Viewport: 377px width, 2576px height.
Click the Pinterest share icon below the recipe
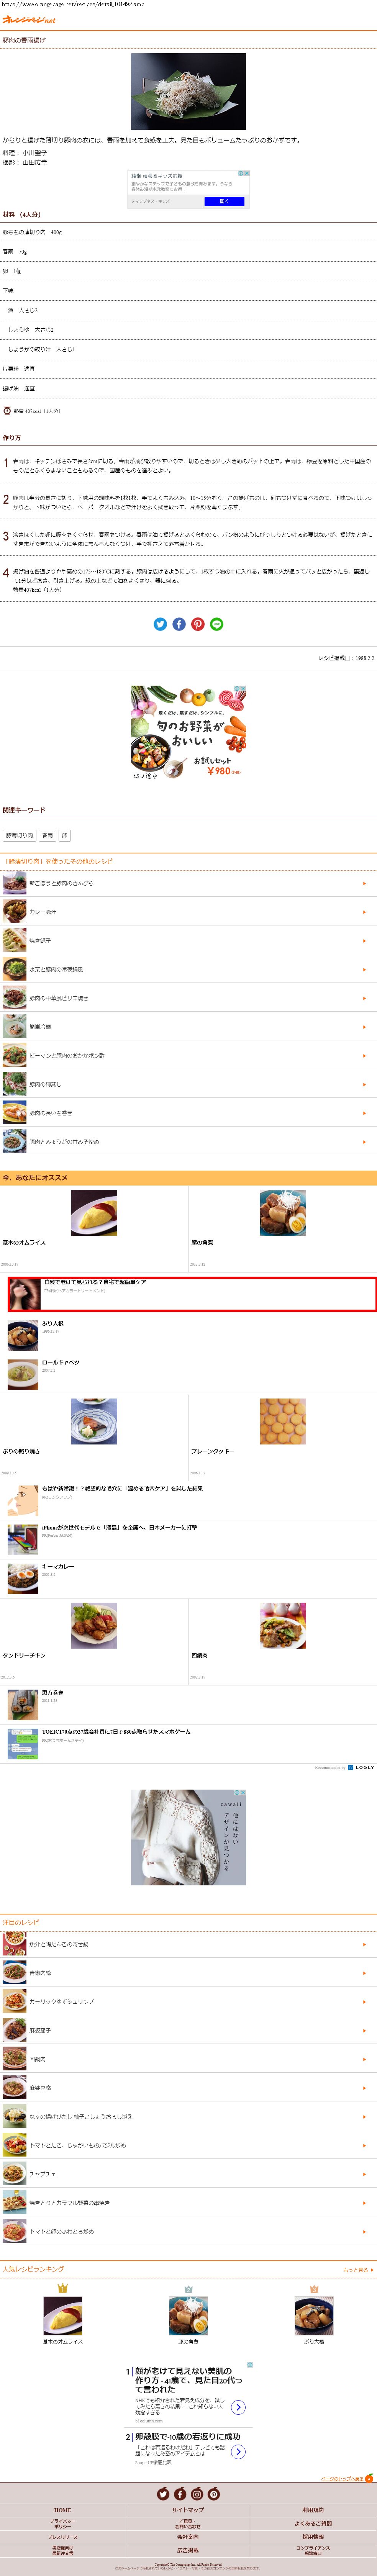[198, 624]
